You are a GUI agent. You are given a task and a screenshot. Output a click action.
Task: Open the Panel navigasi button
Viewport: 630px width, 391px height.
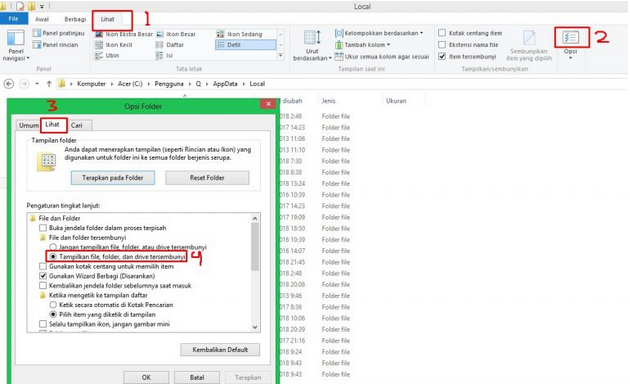16,45
